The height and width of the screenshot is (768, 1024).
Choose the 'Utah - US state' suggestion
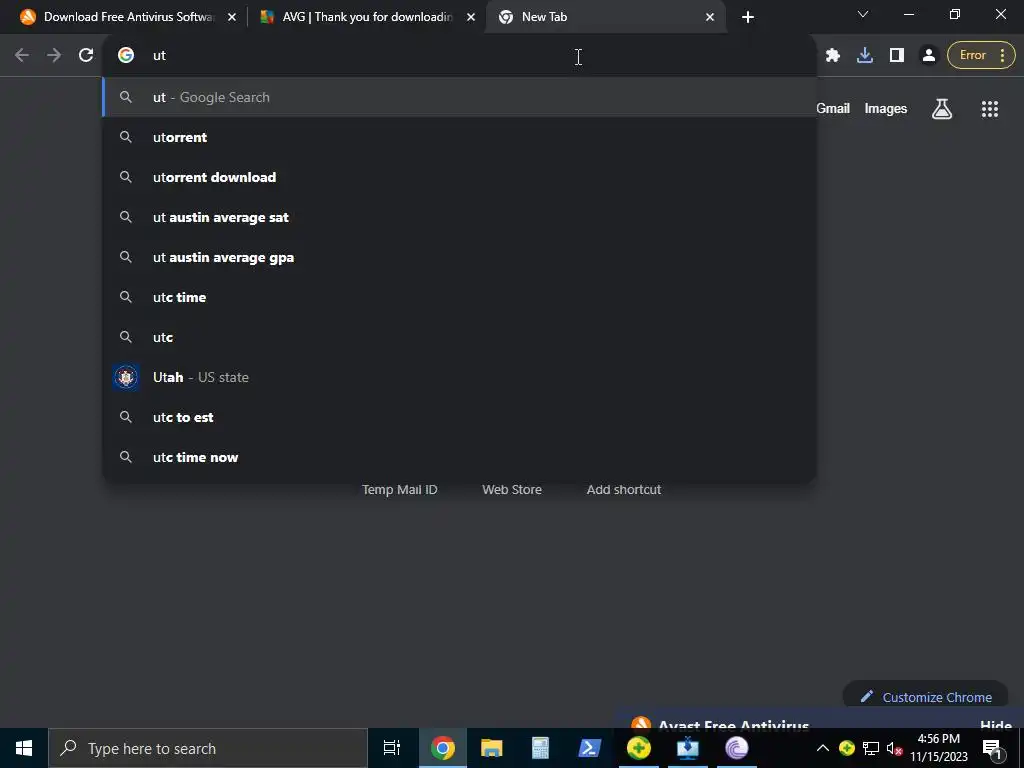(460, 377)
